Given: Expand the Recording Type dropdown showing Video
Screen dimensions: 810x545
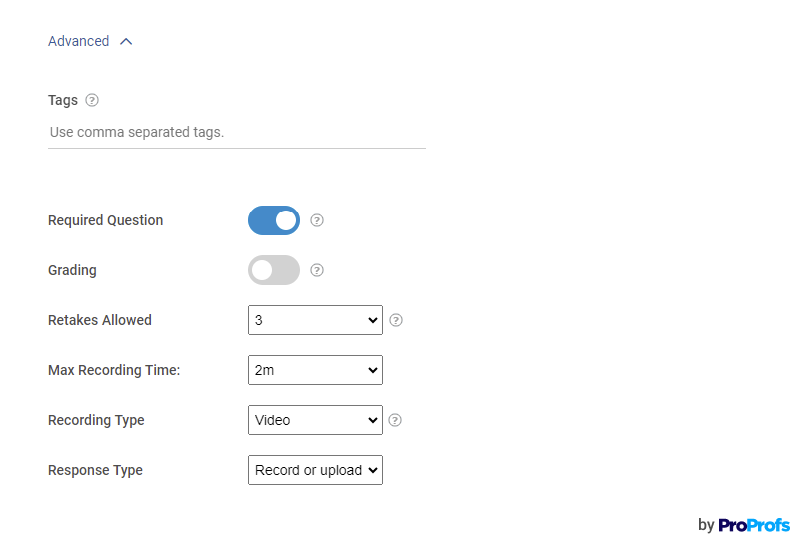Looking at the screenshot, I should 315,420.
